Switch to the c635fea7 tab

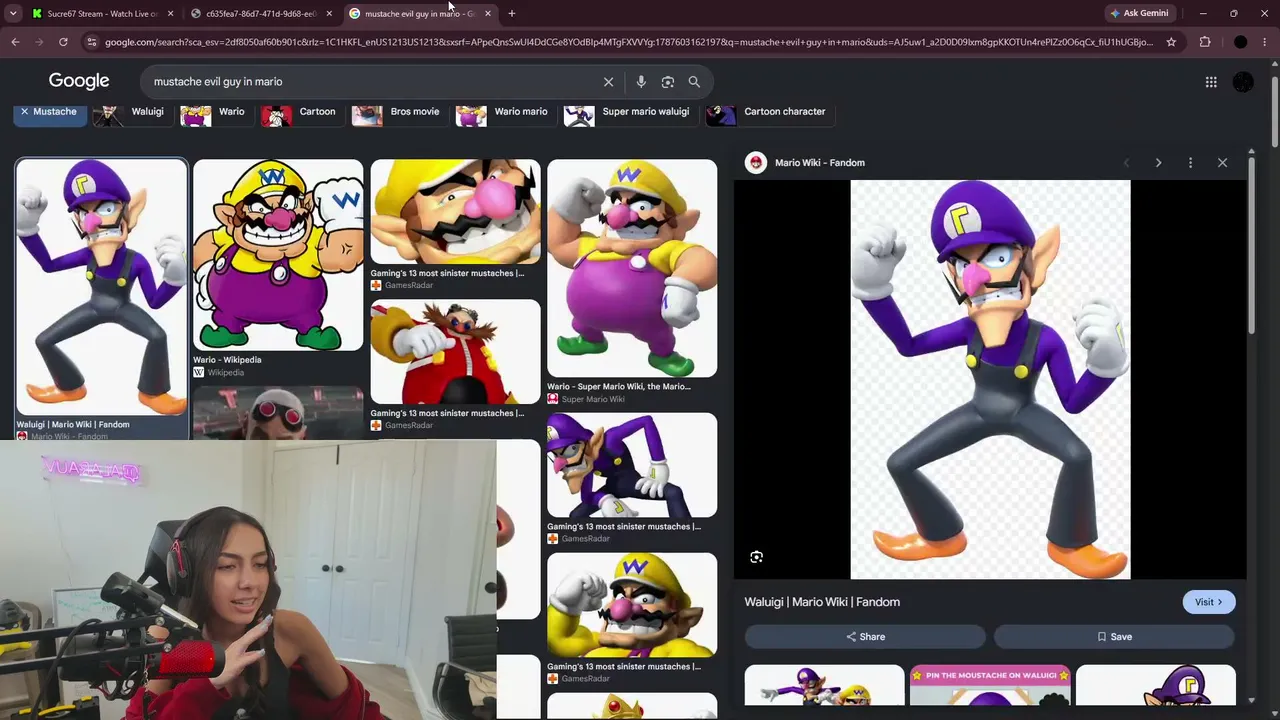click(x=259, y=13)
